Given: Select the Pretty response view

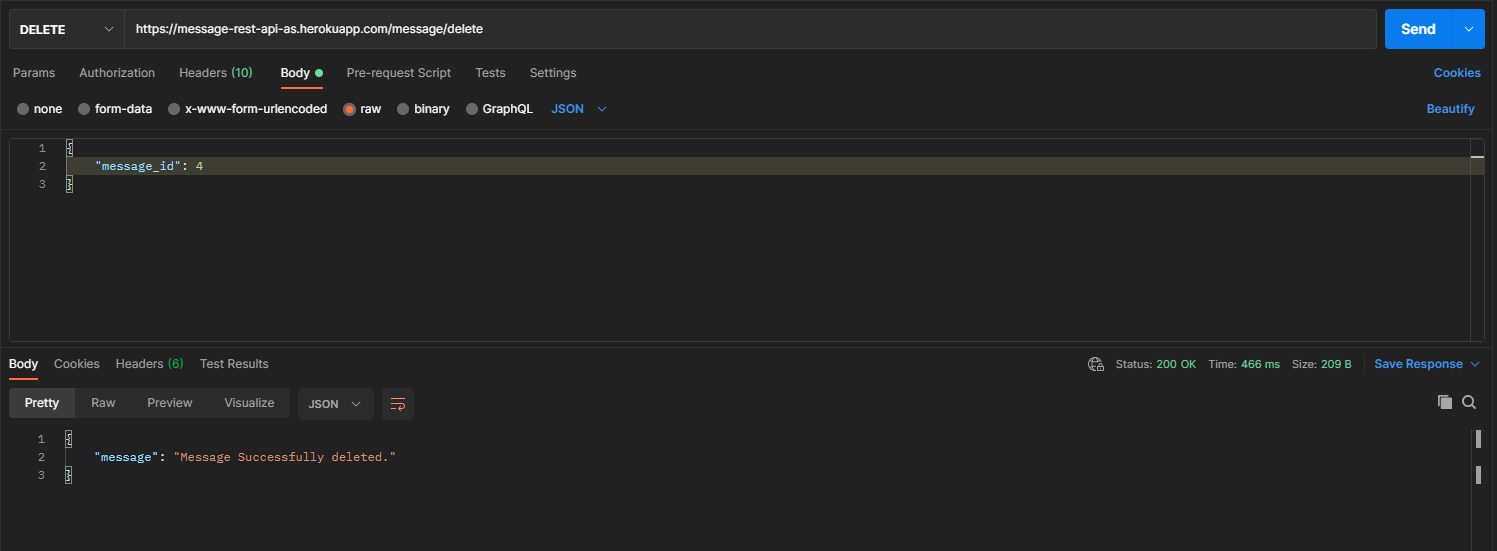Looking at the screenshot, I should tap(42, 403).
